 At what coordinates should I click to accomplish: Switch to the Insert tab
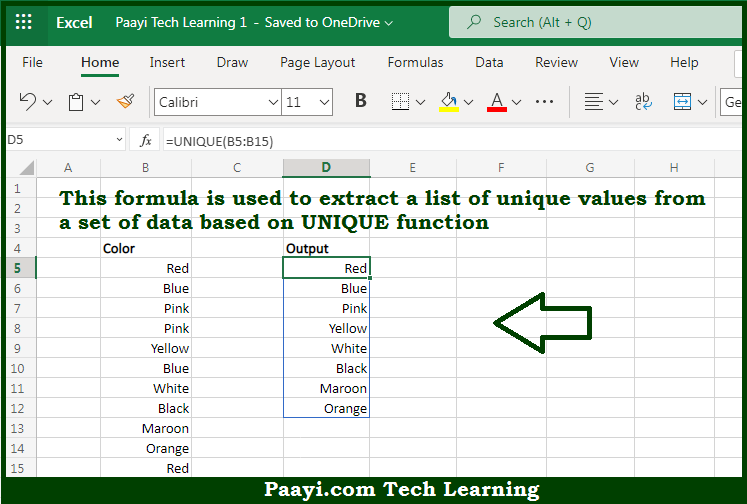(x=167, y=62)
